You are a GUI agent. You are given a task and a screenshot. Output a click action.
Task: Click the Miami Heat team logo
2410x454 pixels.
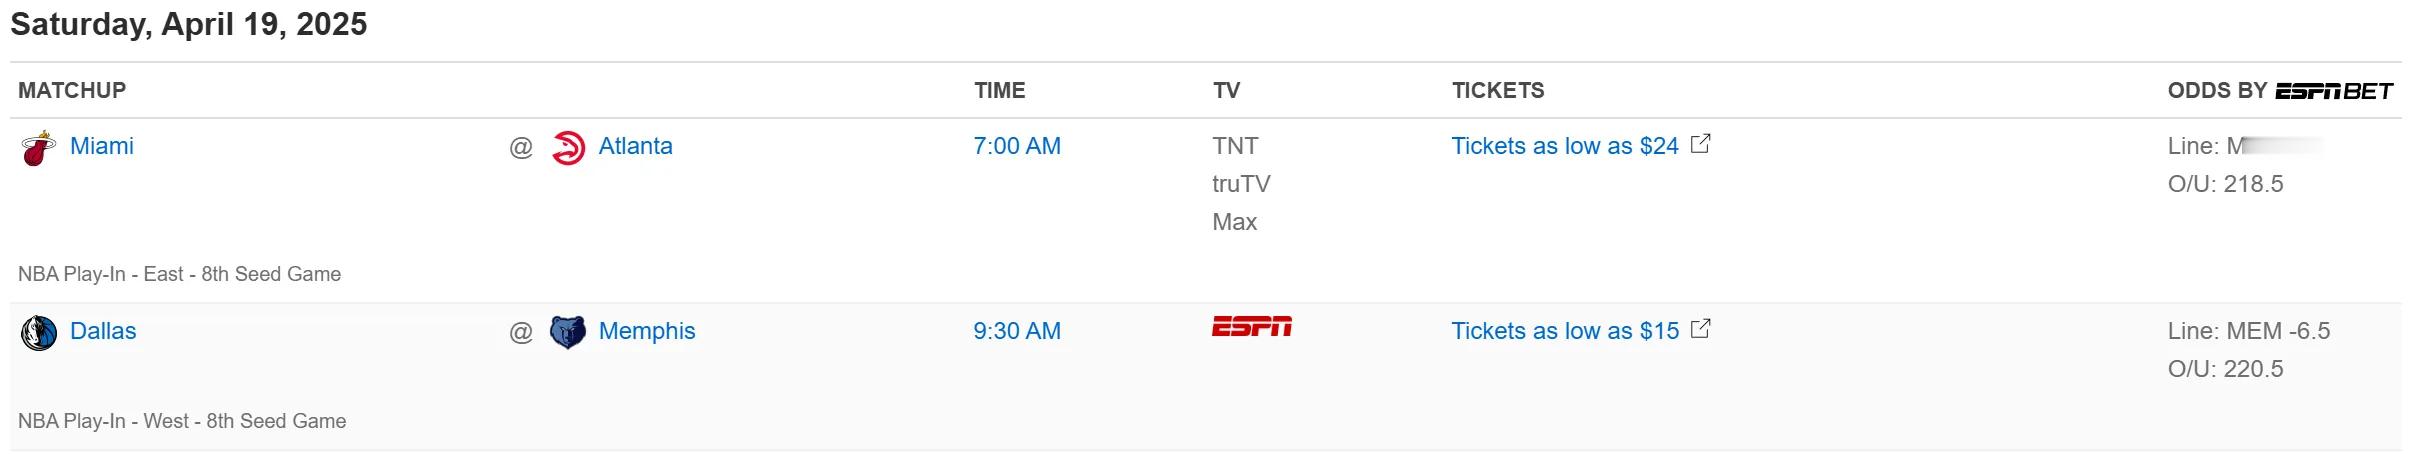click(x=39, y=148)
